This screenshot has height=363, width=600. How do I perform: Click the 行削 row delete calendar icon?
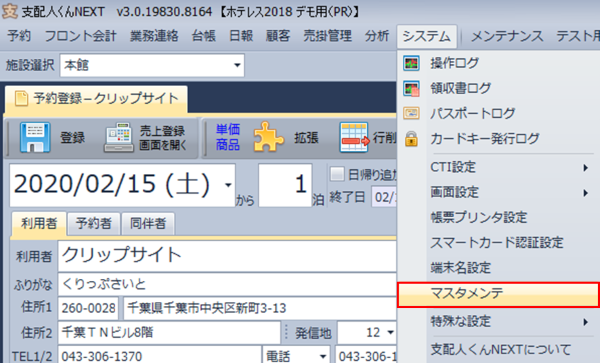point(354,137)
